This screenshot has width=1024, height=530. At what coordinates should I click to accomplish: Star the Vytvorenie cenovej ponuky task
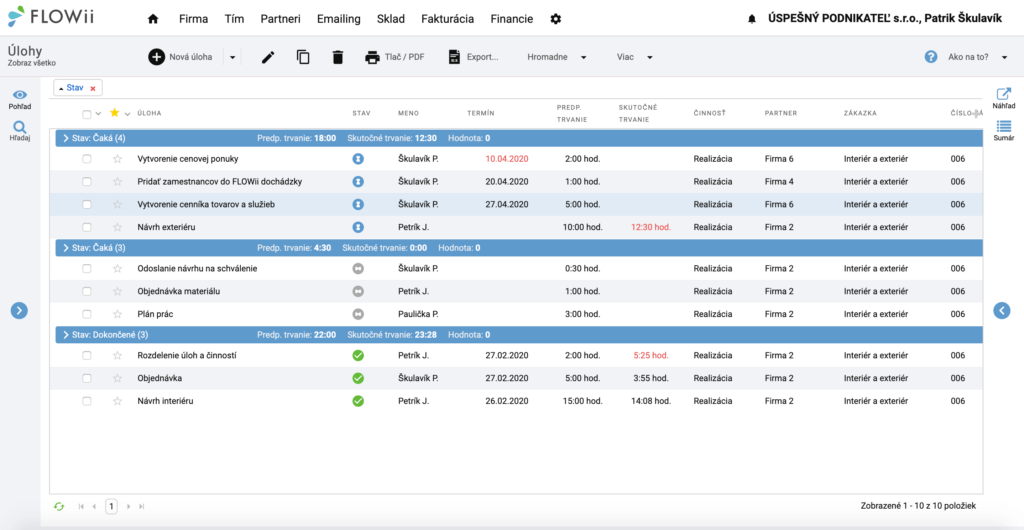click(118, 159)
